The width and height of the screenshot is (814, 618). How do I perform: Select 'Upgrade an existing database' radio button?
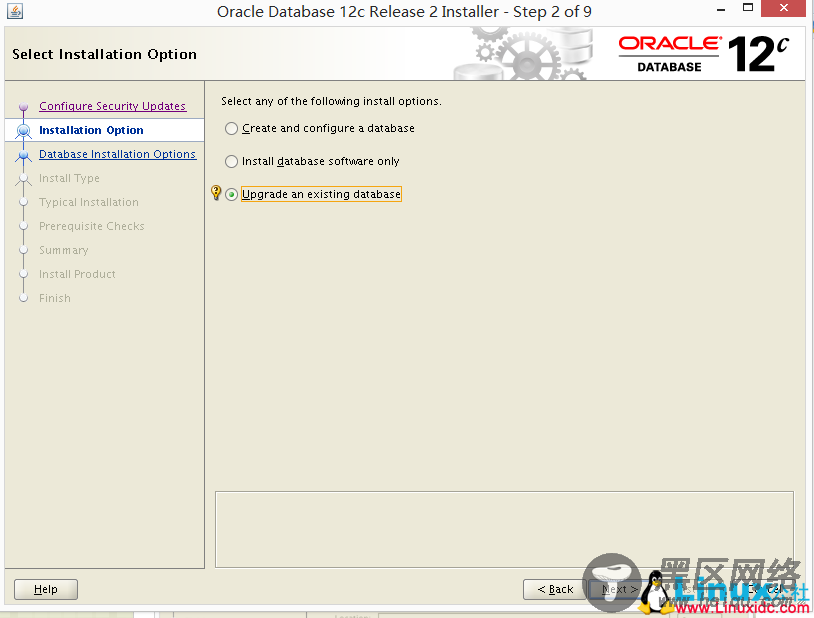point(232,195)
